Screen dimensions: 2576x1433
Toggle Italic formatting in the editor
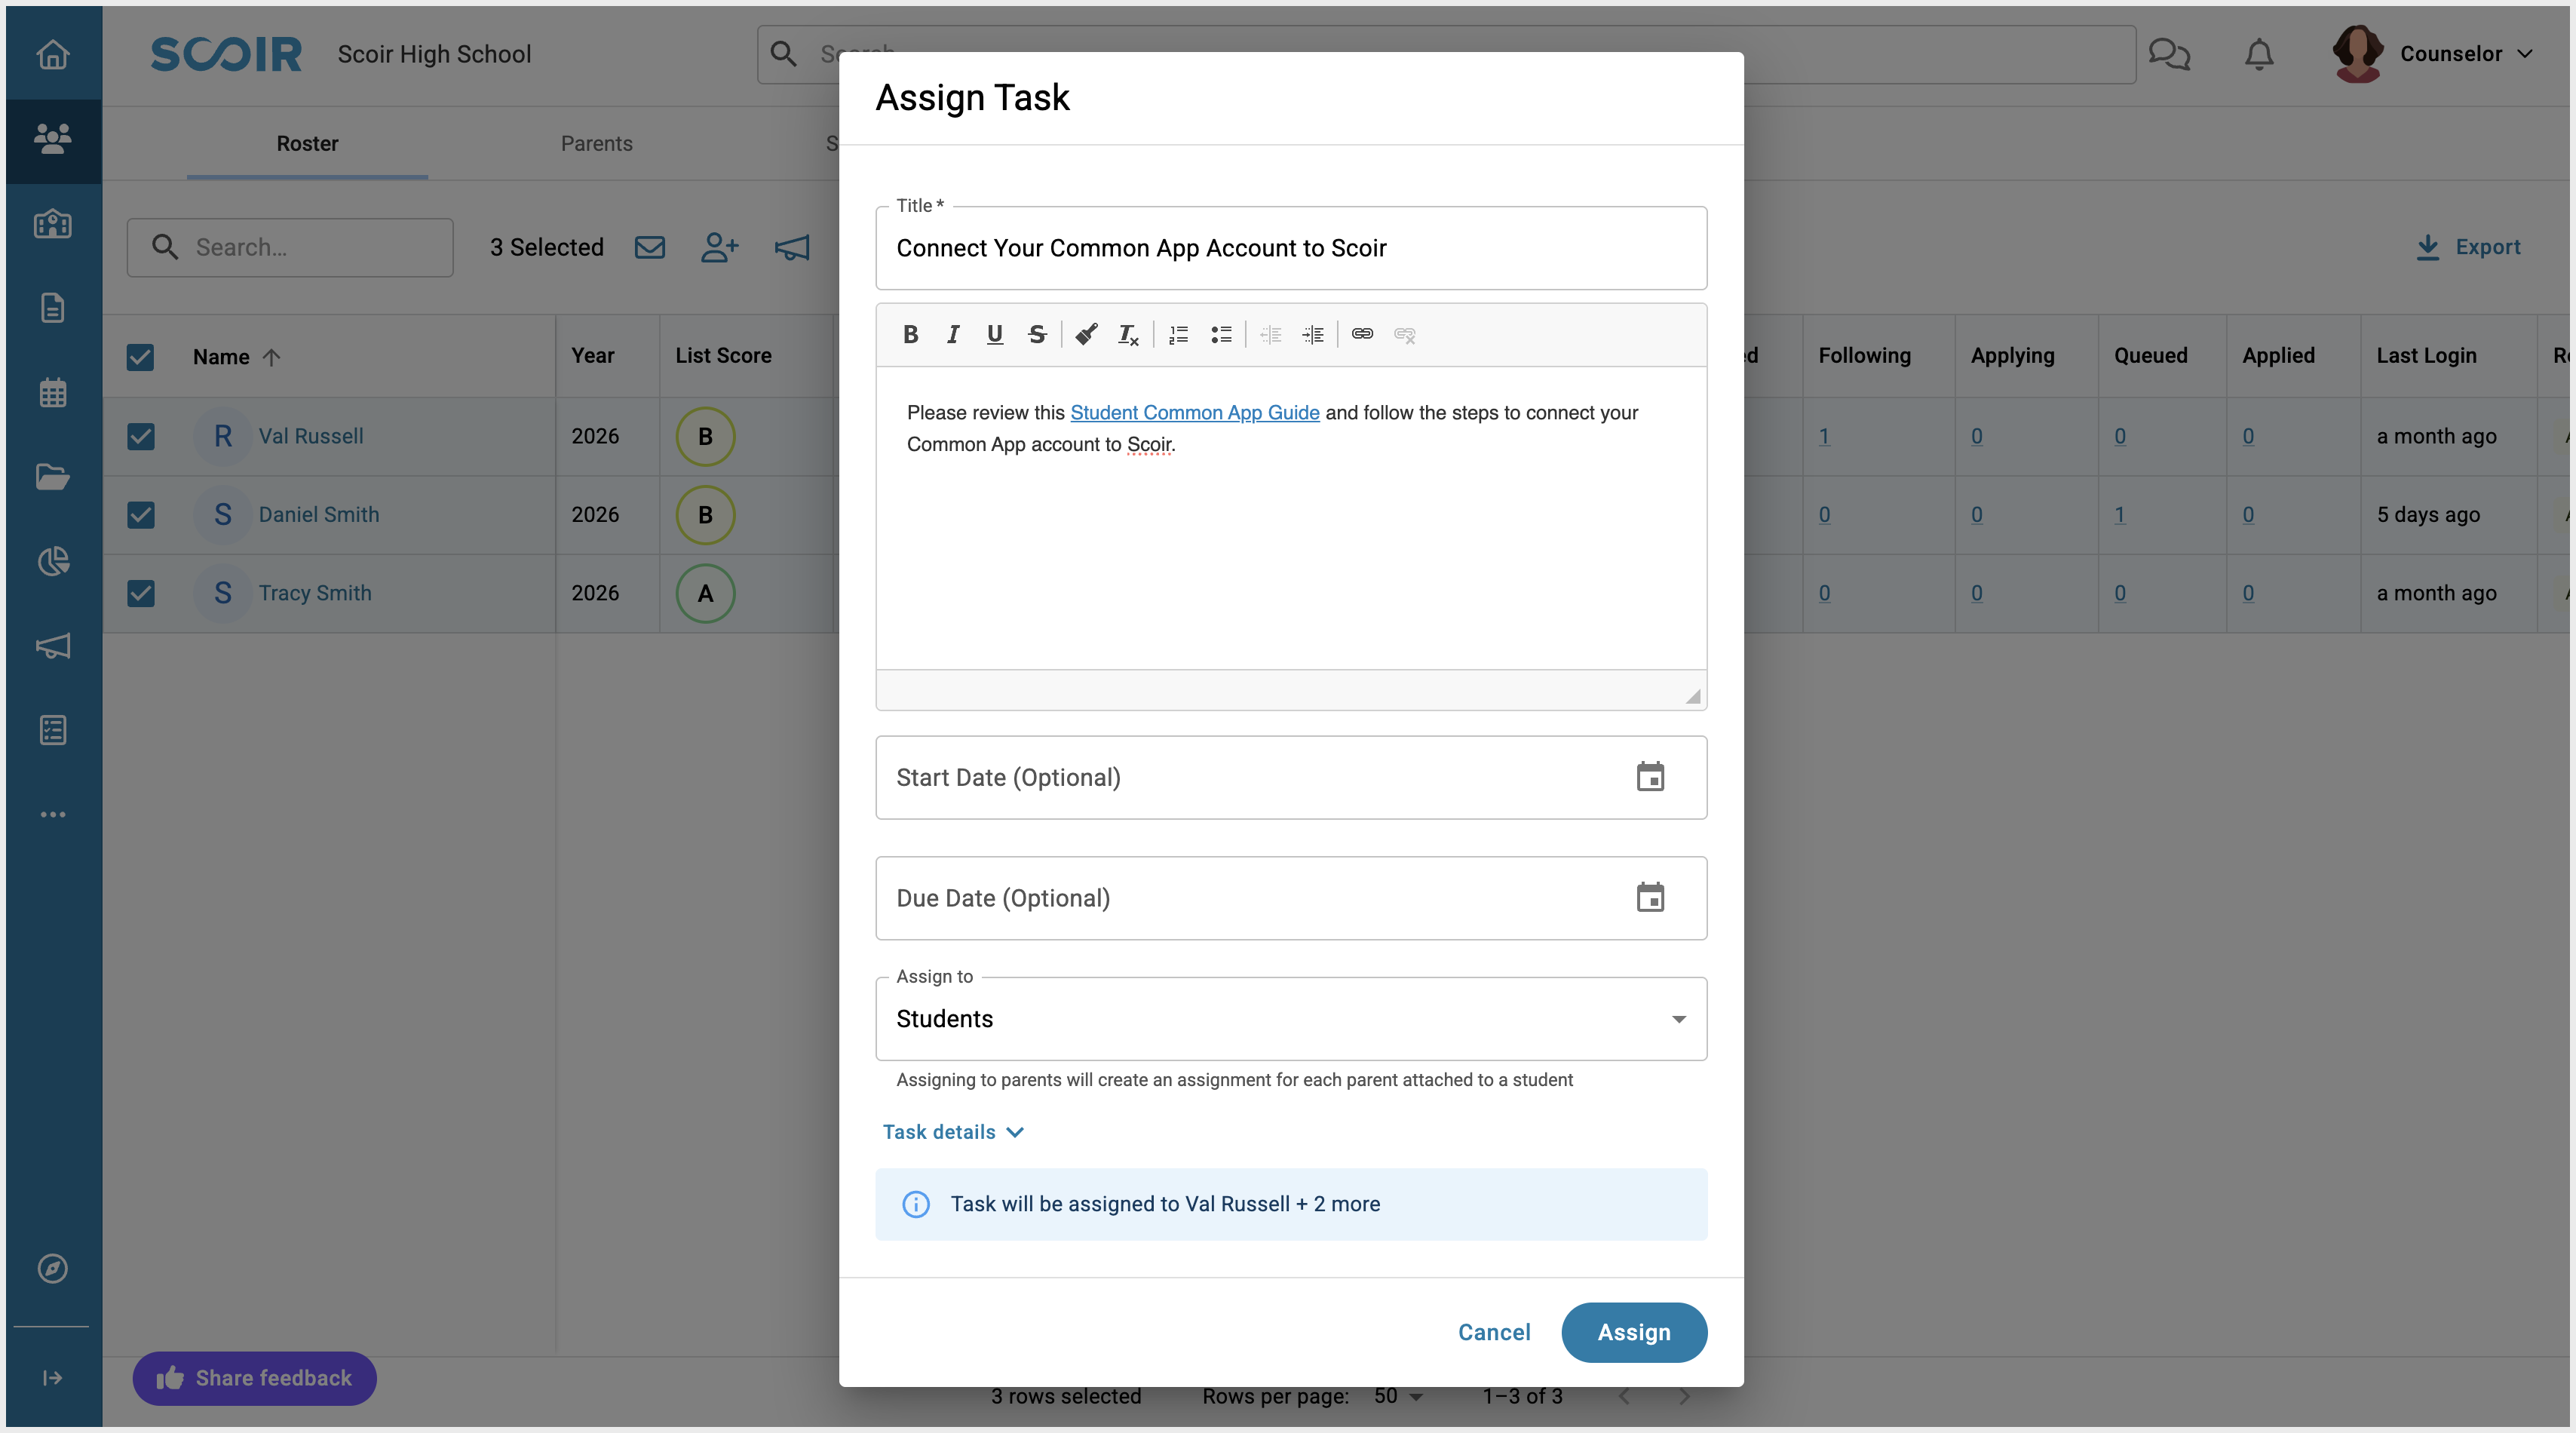[952, 334]
